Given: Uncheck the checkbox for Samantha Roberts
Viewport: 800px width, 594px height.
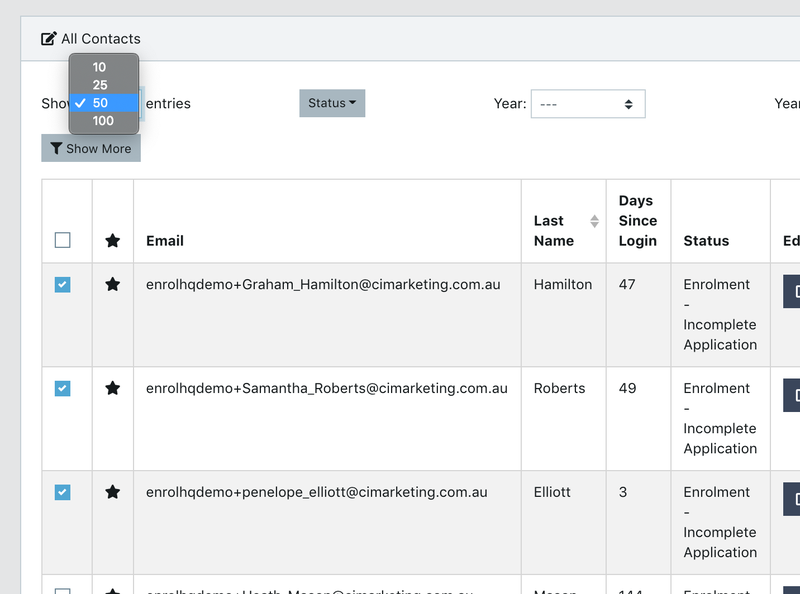Looking at the screenshot, I should pyautogui.click(x=63, y=389).
